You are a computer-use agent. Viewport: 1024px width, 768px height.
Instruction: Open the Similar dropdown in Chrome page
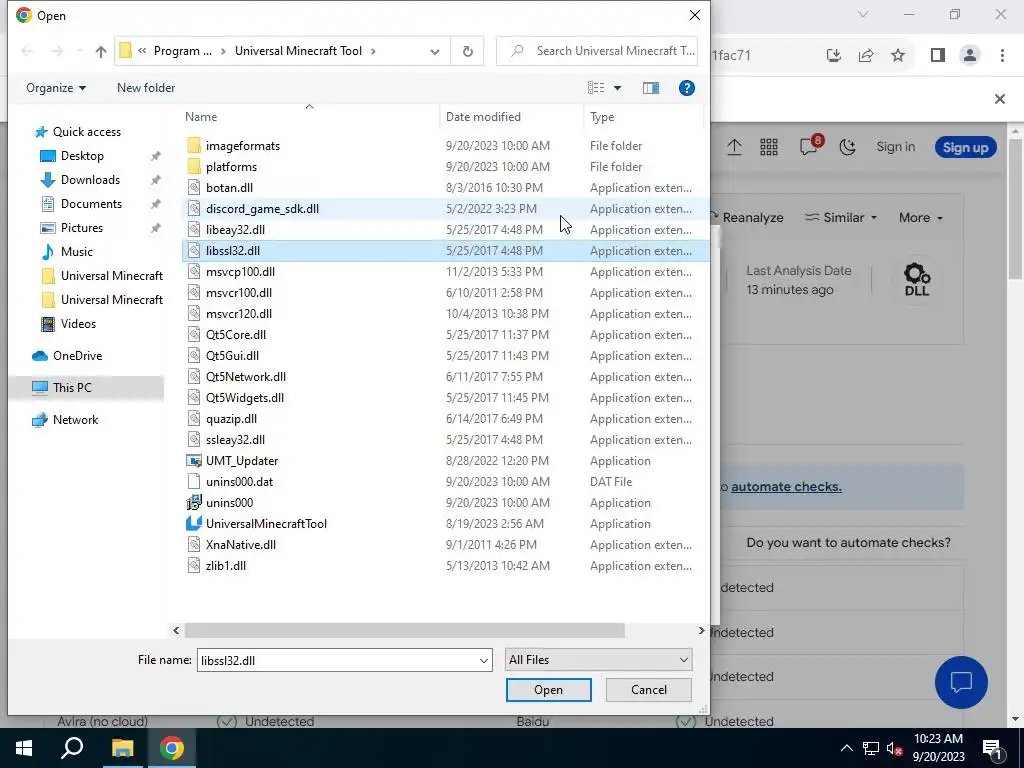(x=840, y=218)
